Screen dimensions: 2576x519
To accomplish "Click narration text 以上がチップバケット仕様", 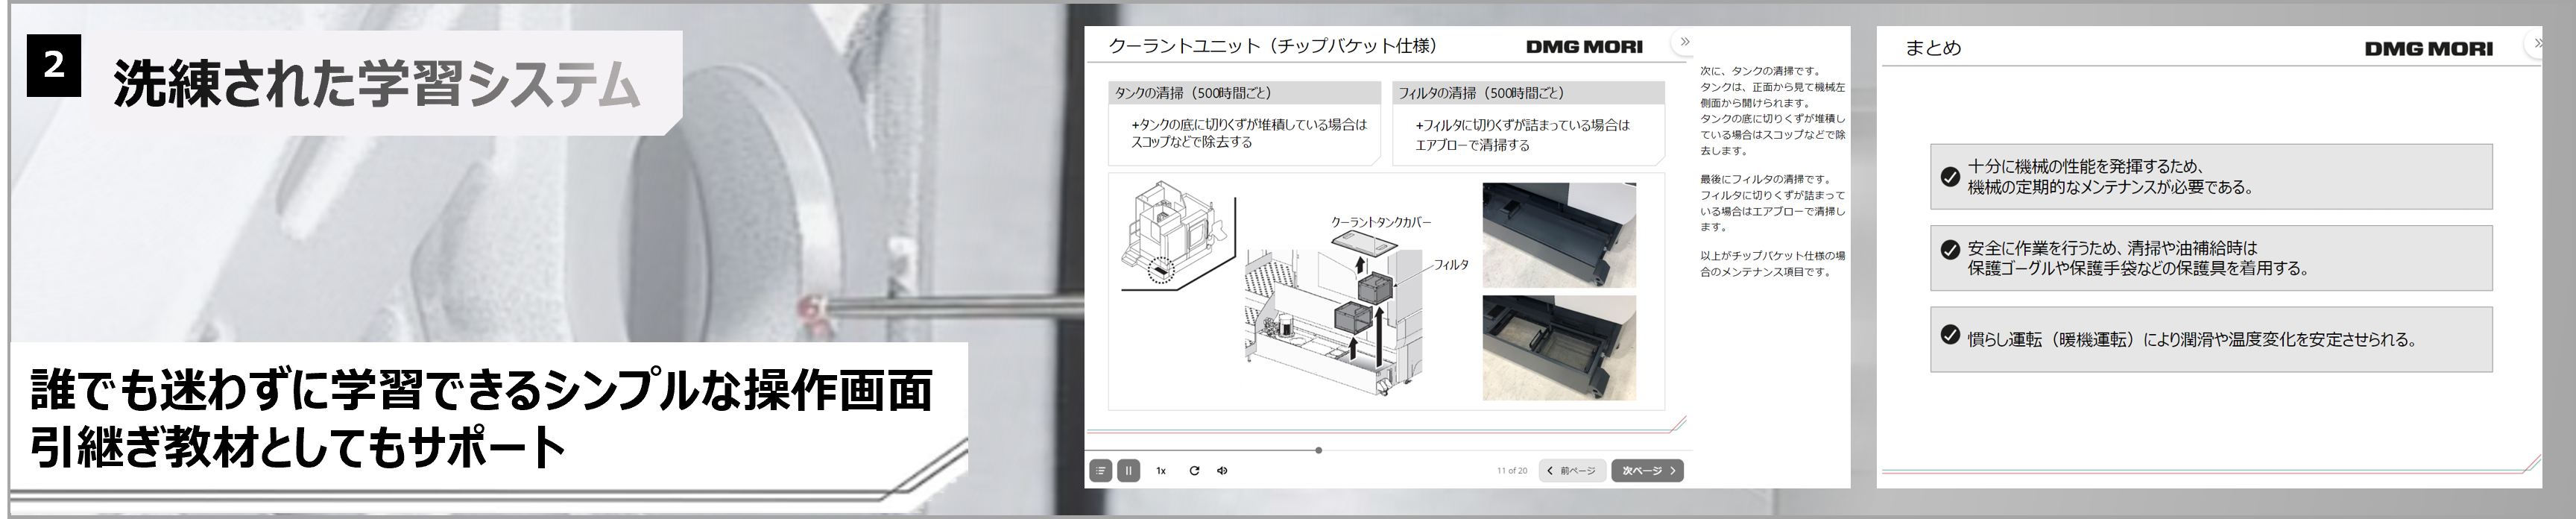I will [1772, 263].
